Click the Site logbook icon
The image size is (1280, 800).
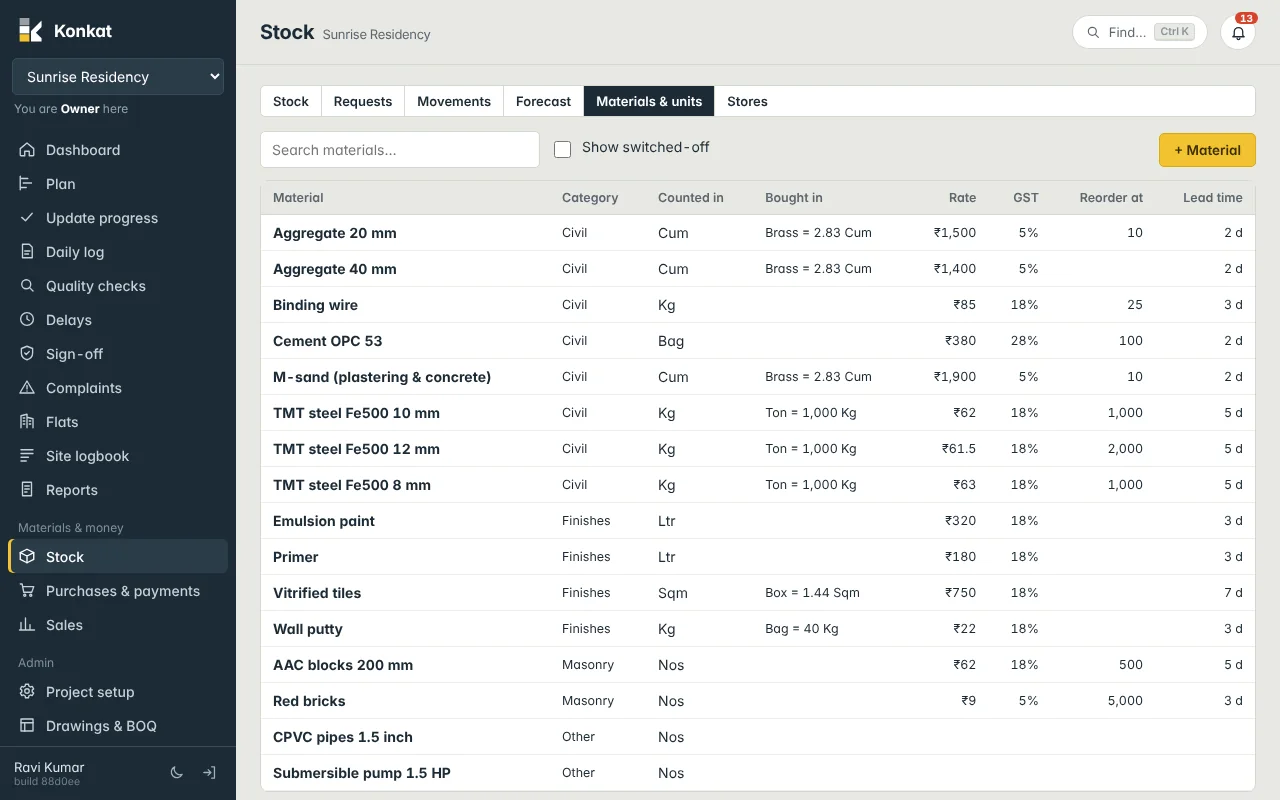coord(27,456)
